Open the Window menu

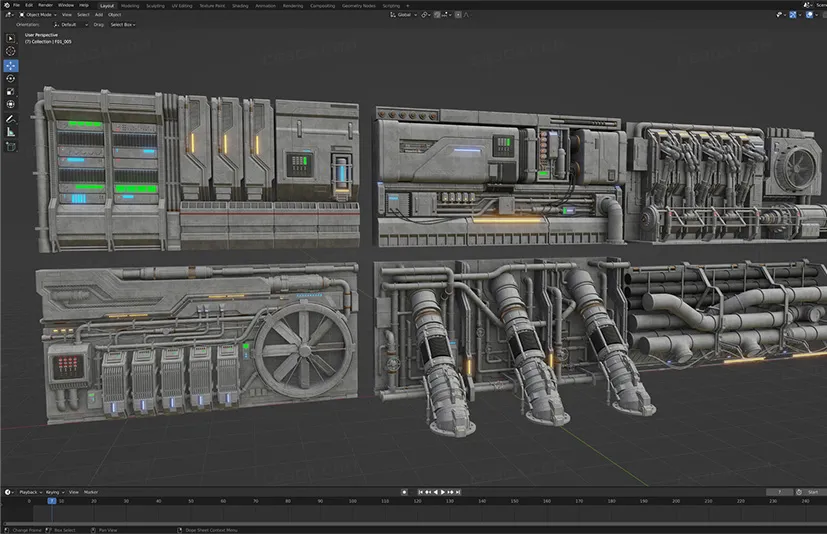tap(66, 5)
